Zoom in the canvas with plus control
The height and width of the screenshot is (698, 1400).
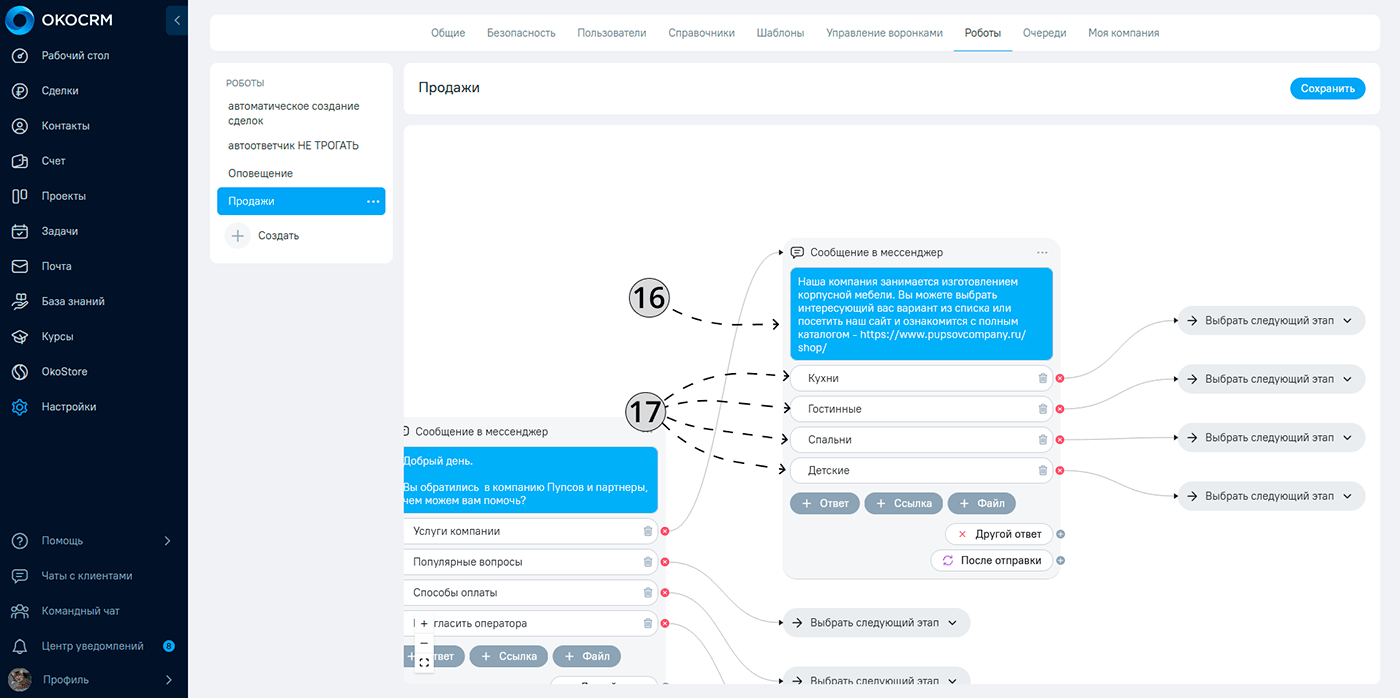(424, 624)
